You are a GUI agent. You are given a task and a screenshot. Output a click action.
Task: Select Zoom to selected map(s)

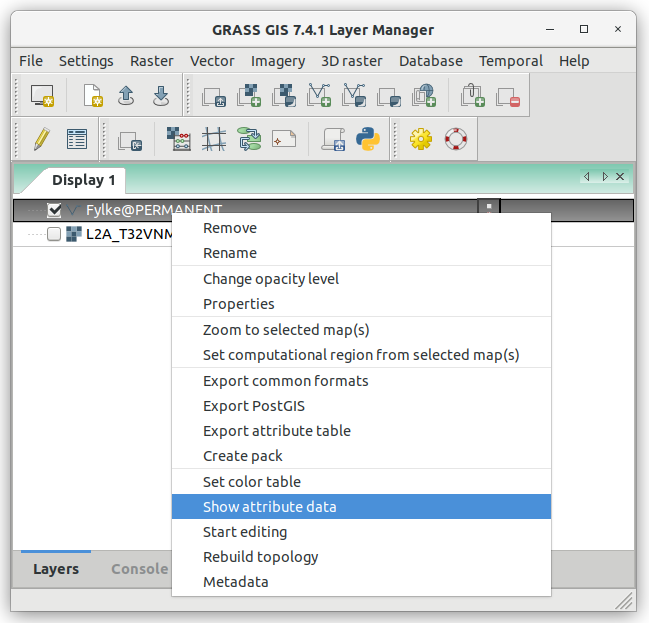361,330
